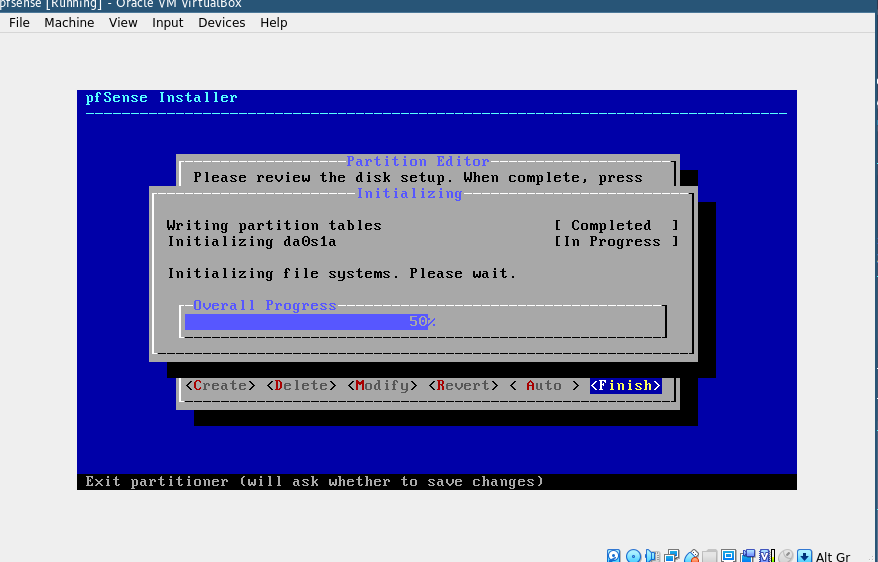The height and width of the screenshot is (562, 878).
Task: Select the Modify button in Partition Editor
Action: click(382, 386)
